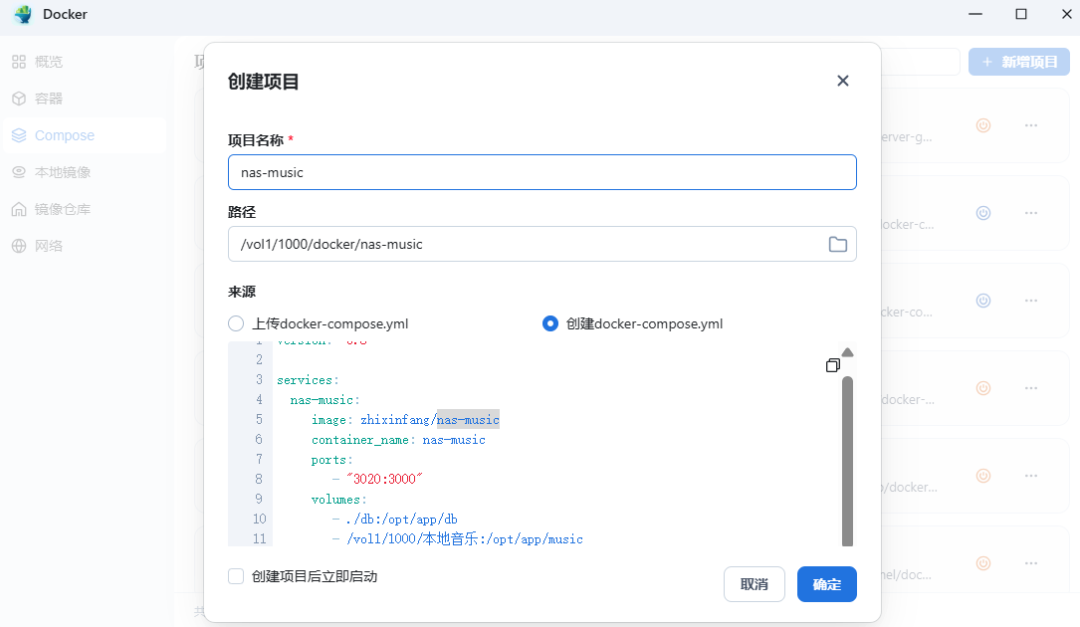Click the Docker whale app icon

[x=22, y=14]
